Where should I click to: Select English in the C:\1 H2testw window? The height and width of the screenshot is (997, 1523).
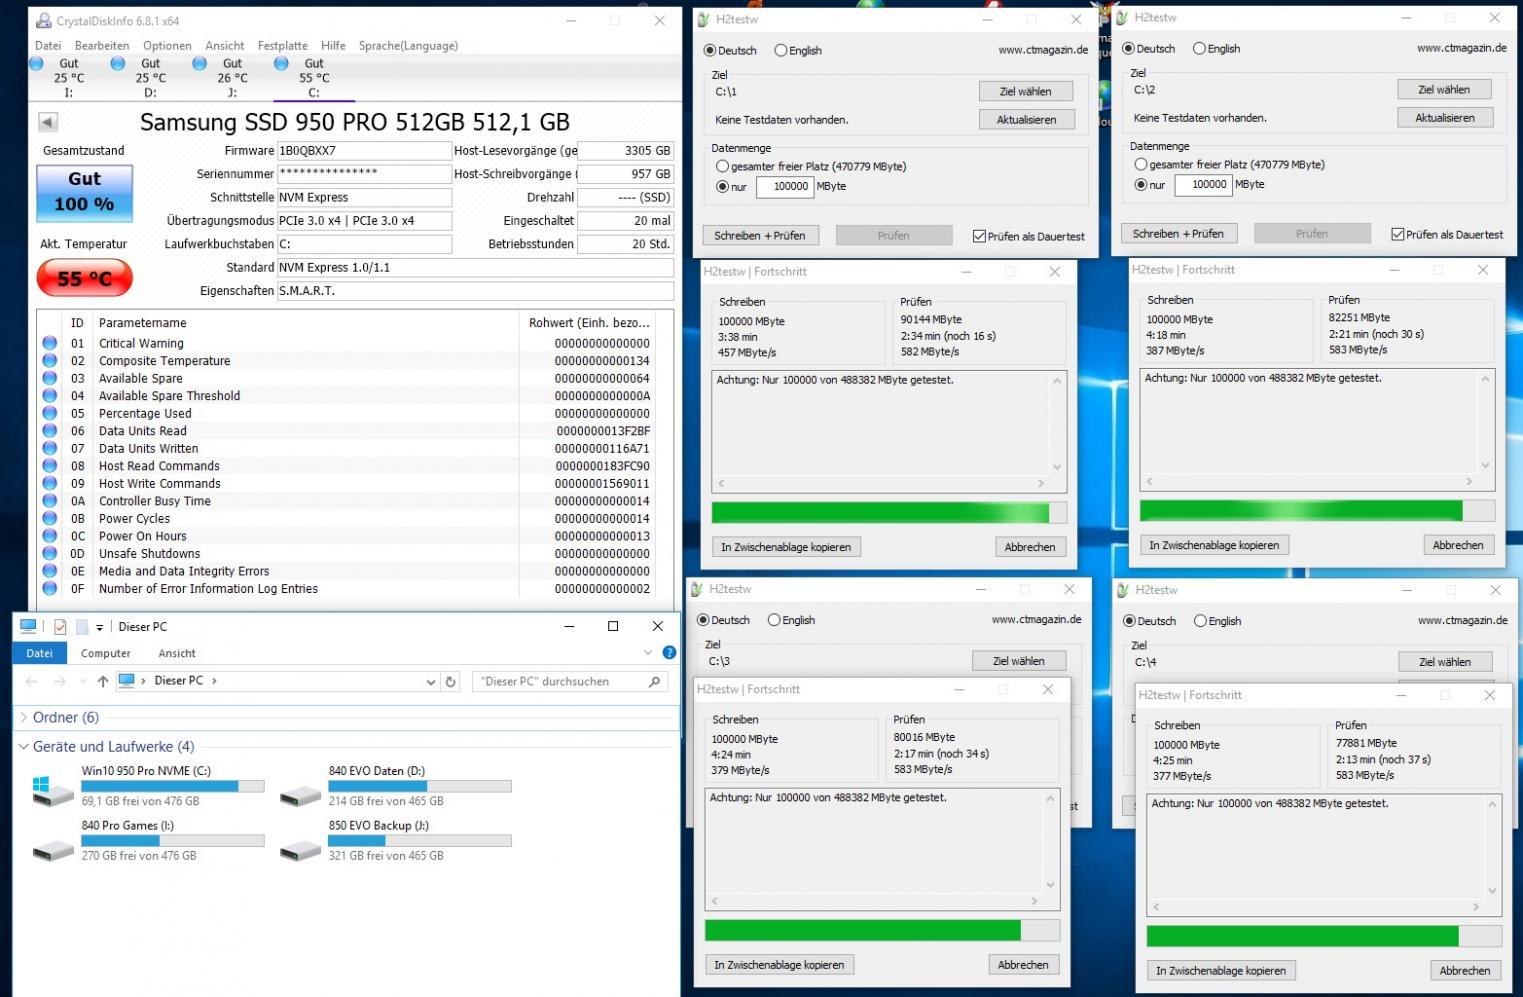pyautogui.click(x=798, y=50)
